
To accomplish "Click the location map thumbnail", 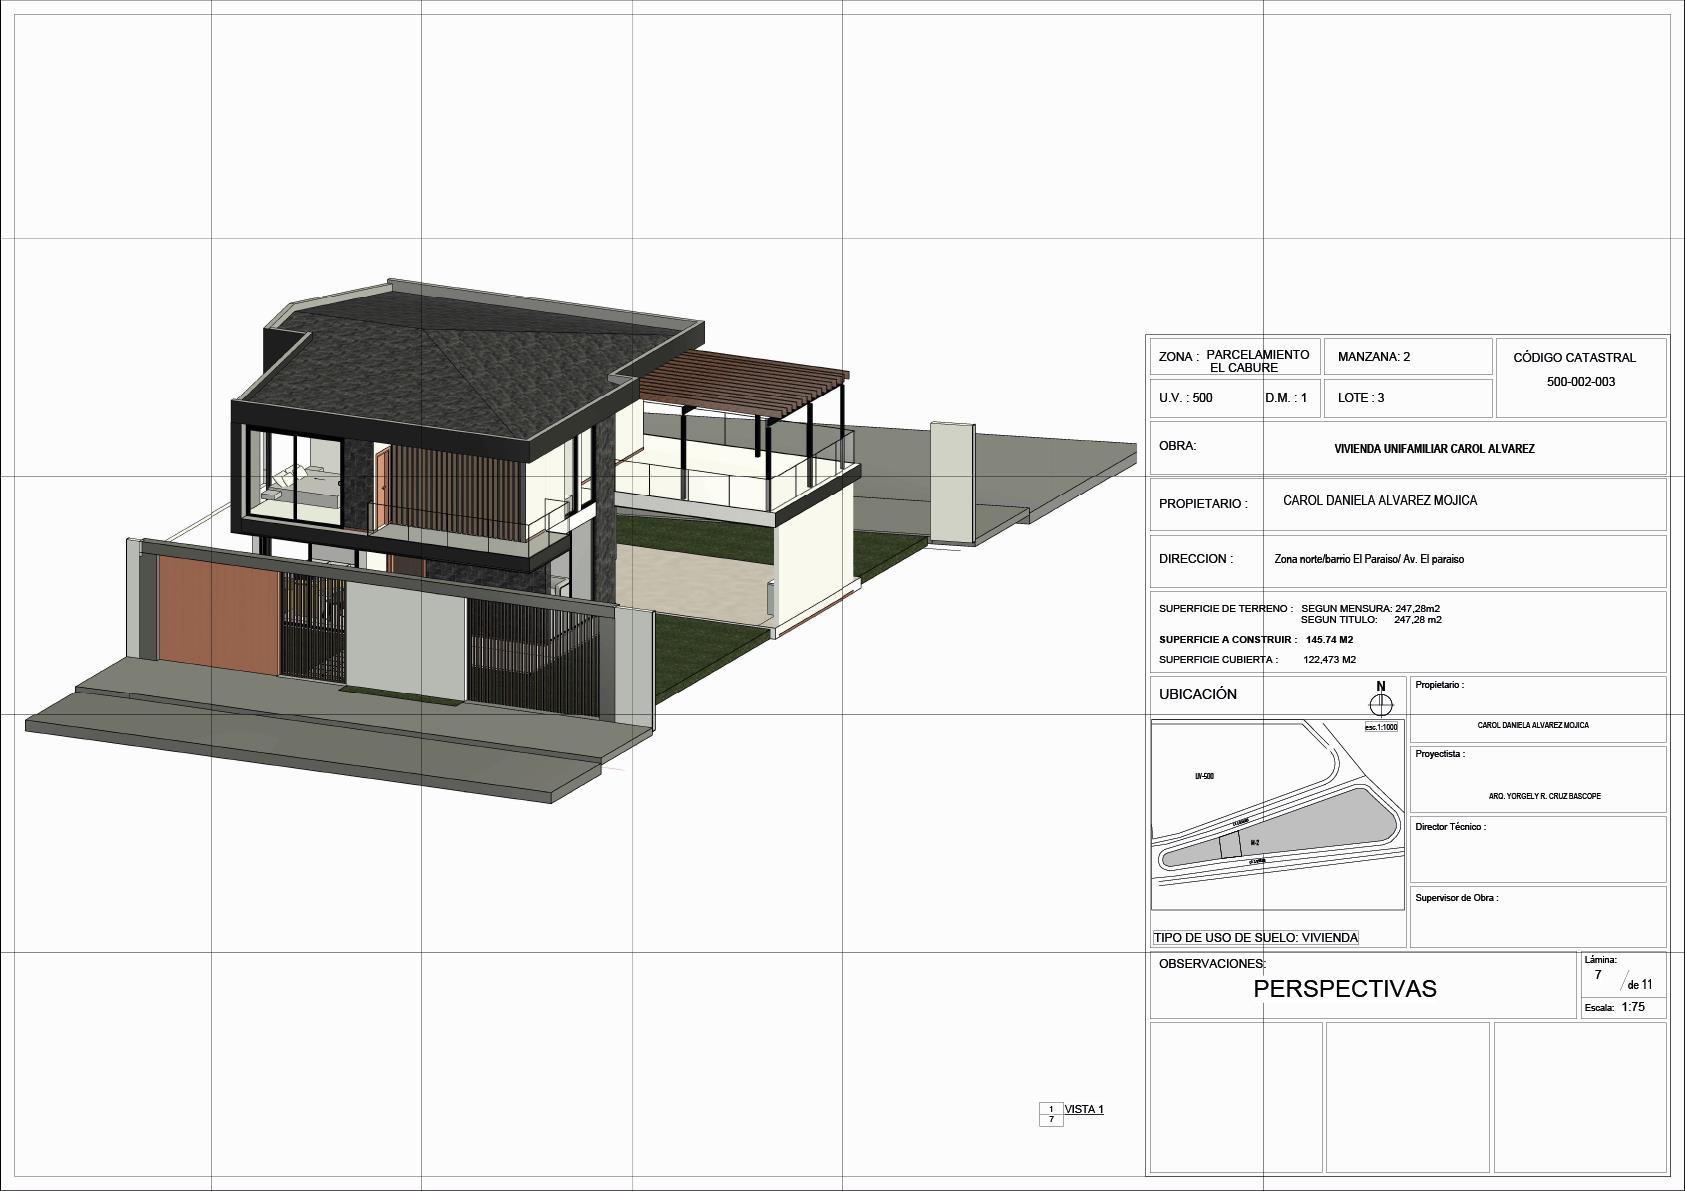I will [1278, 815].
